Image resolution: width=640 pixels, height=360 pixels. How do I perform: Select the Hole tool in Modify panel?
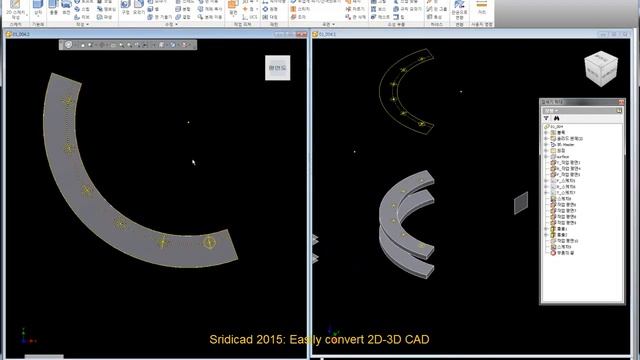point(125,8)
